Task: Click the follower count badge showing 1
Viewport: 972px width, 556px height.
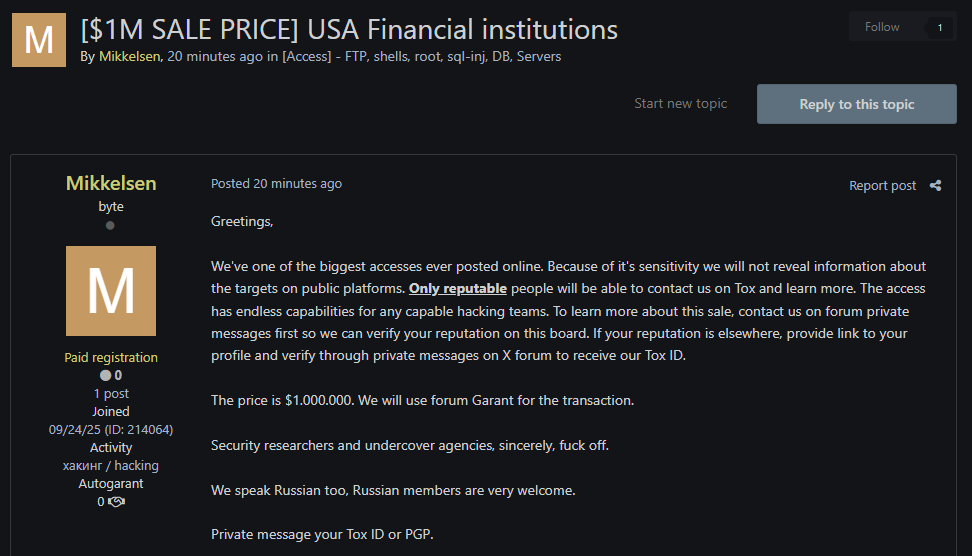Action: (x=939, y=28)
